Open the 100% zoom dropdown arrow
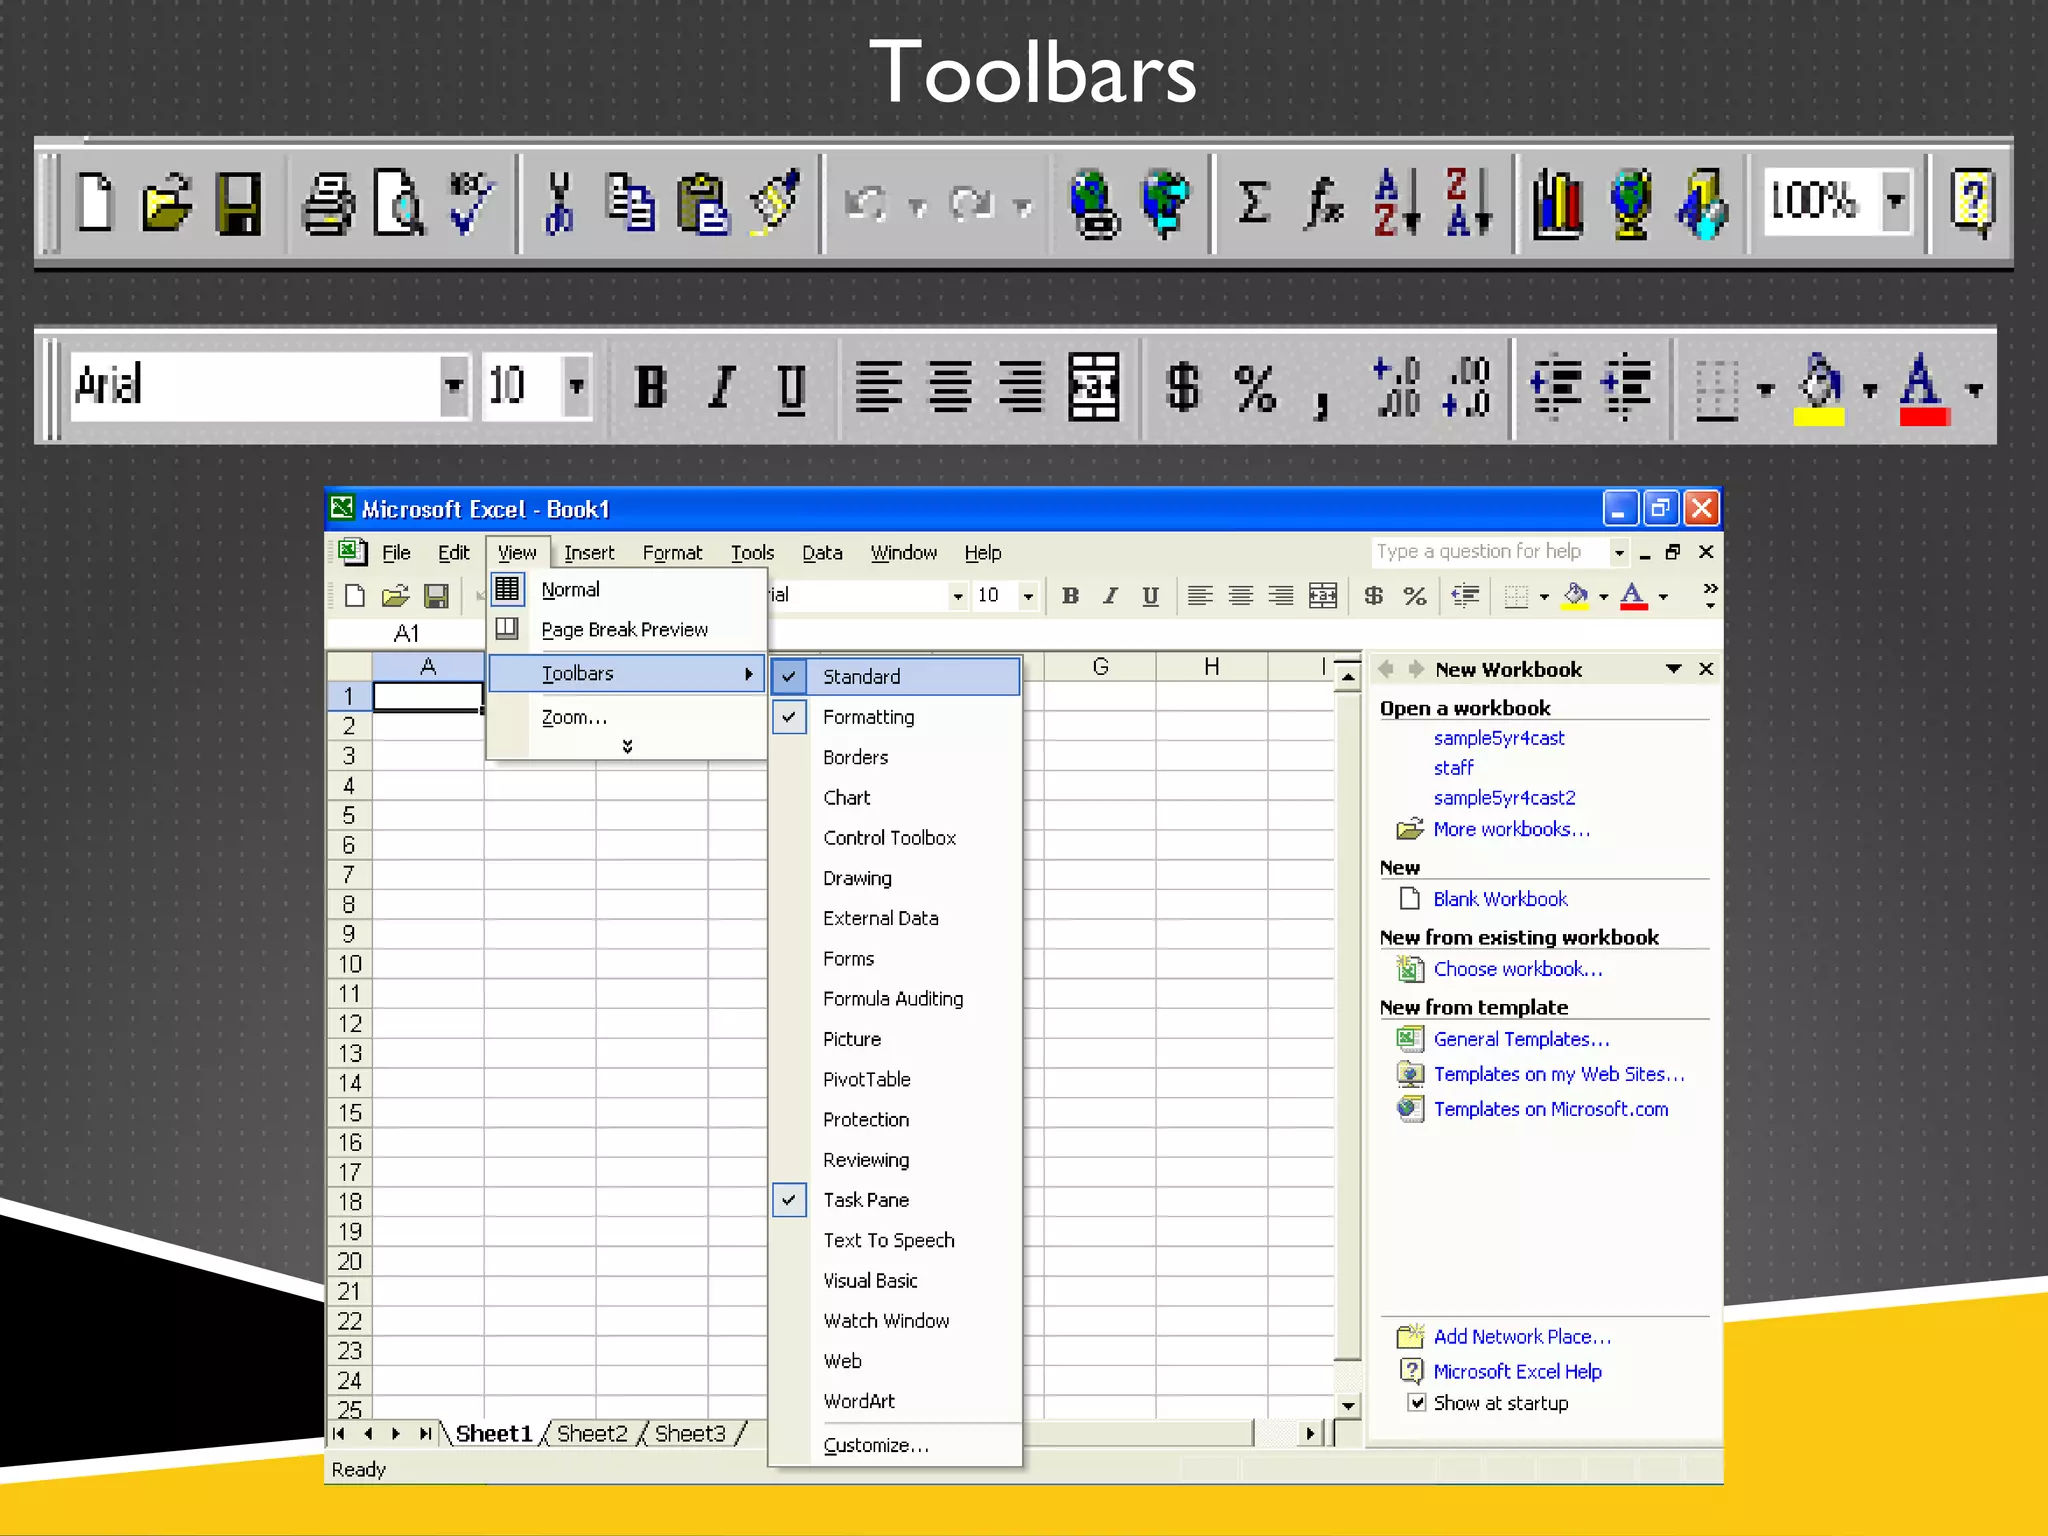Viewport: 2048px width, 1536px height. pos(1895,201)
